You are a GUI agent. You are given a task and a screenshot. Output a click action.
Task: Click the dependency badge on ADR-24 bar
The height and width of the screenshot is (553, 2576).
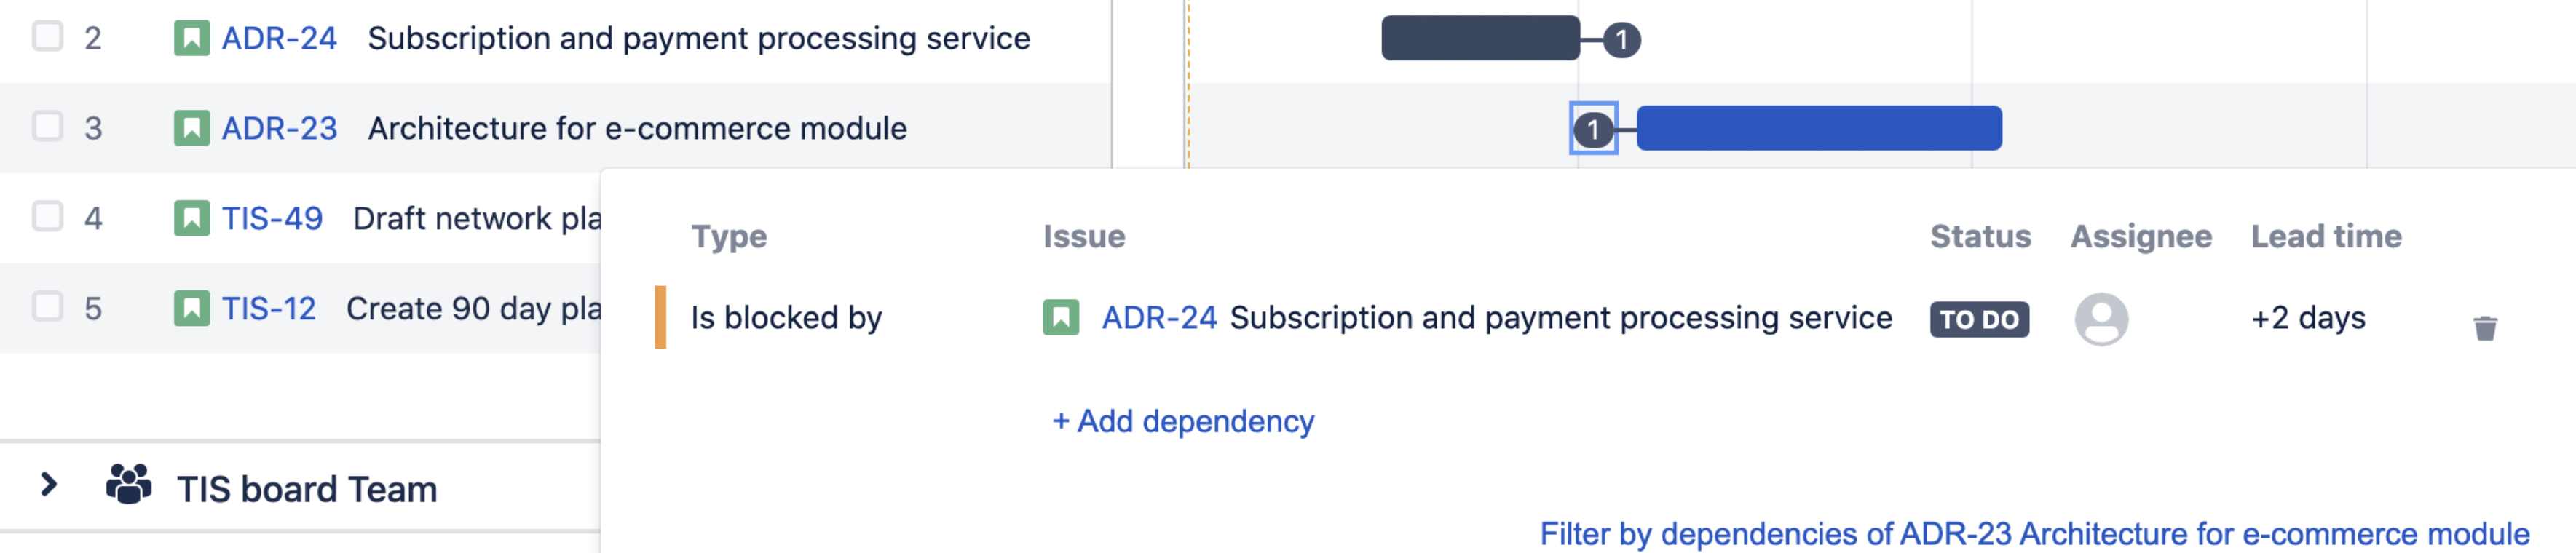click(1621, 40)
